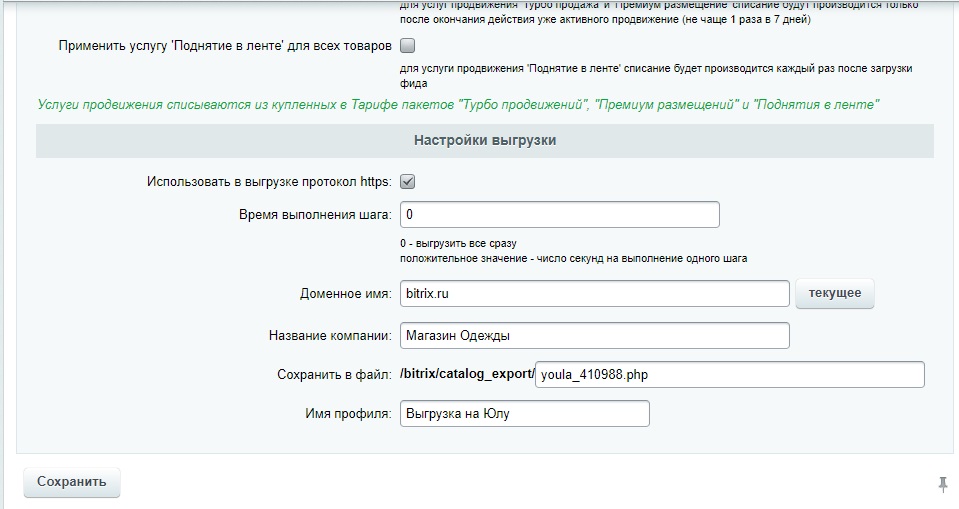The height and width of the screenshot is (509, 959).
Task: Click the 'Сохранить в файл:' label
Action: (x=333, y=375)
